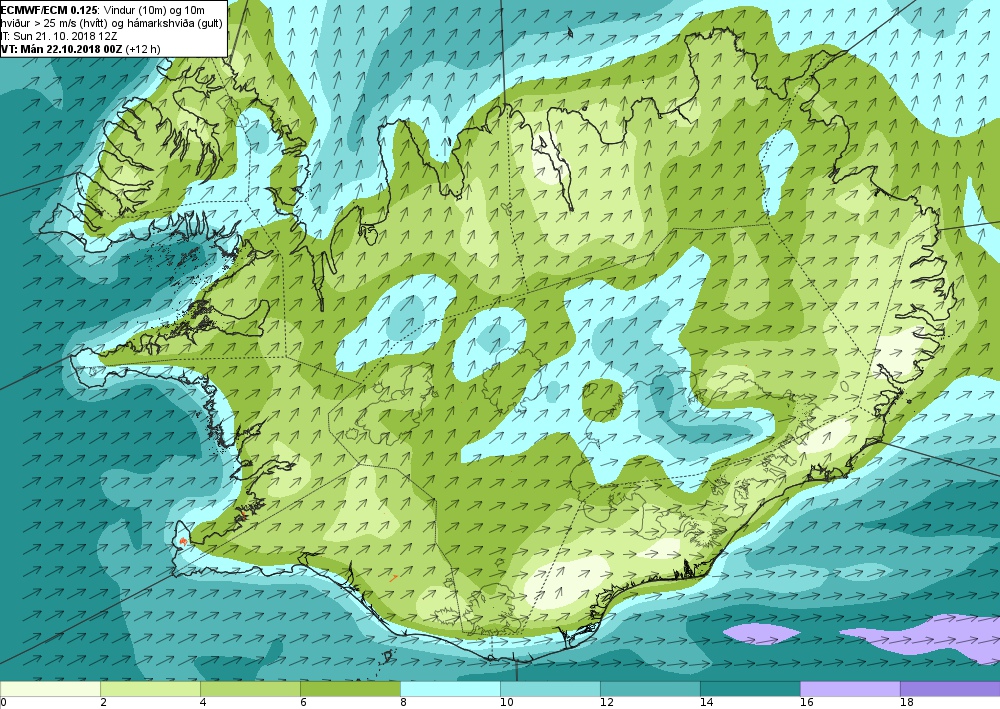Click the legend scale label '10'
Viewport: 1000px width, 709px height.
tap(506, 703)
